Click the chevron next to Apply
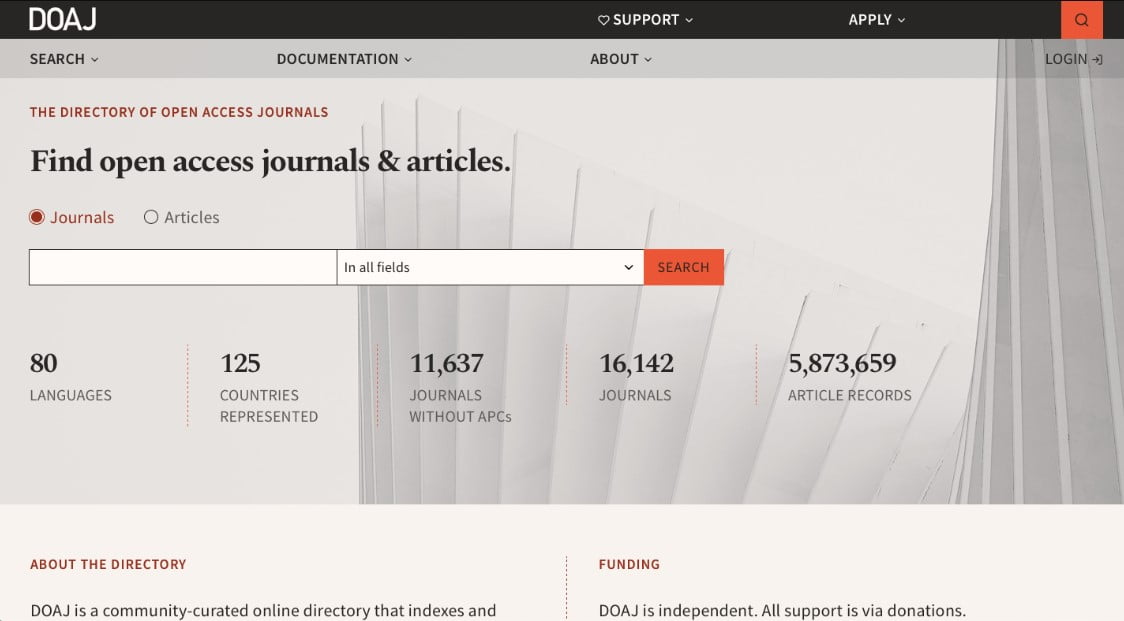 coord(901,20)
